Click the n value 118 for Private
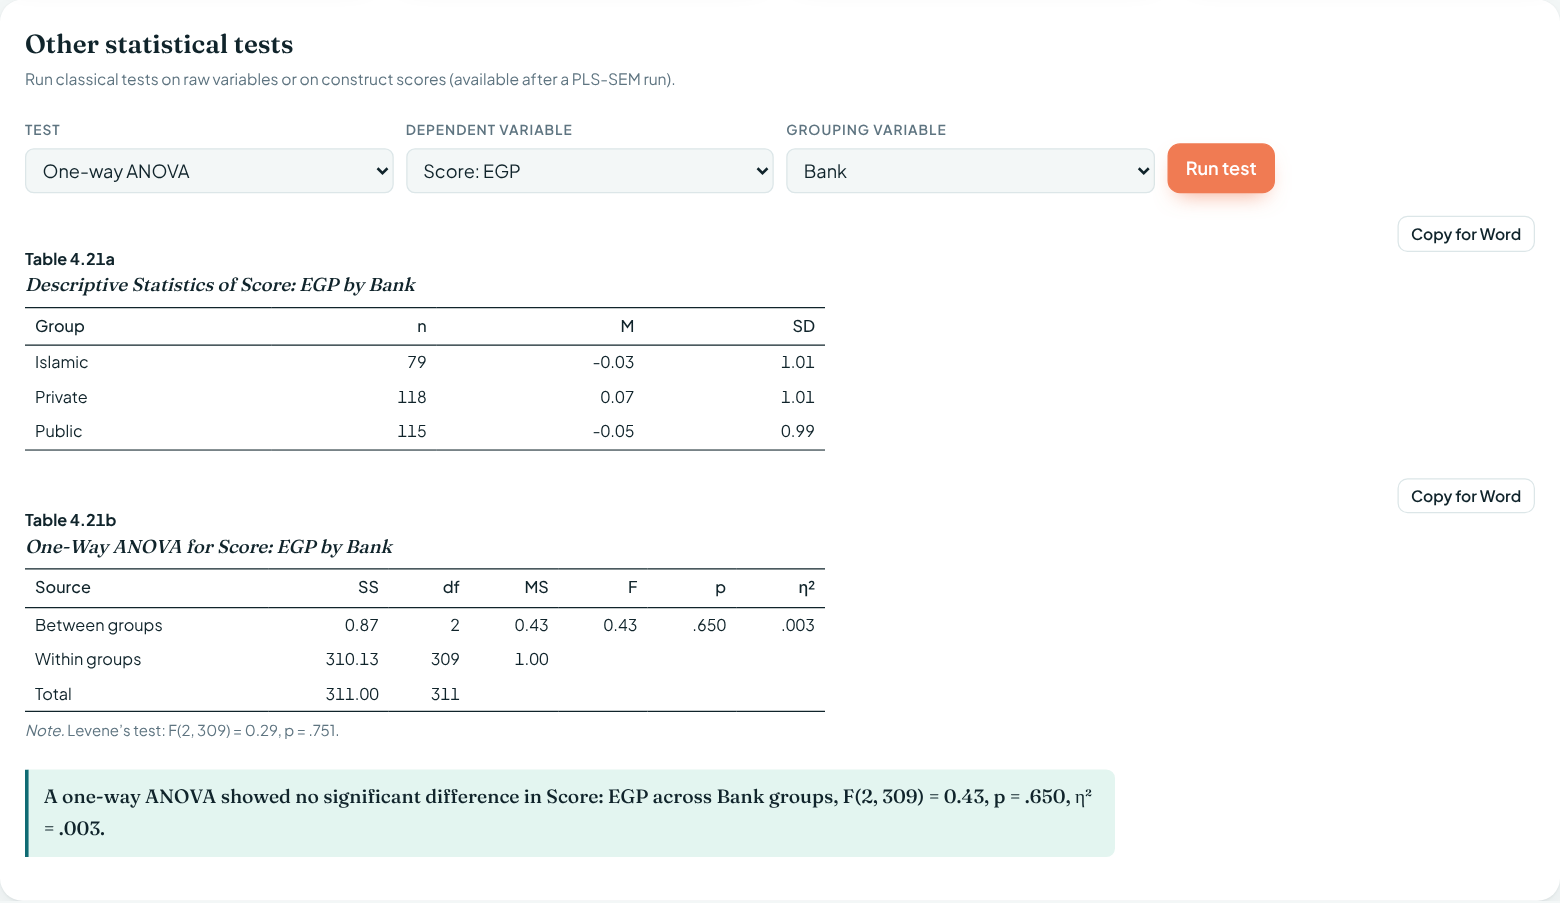Image resolution: width=1560 pixels, height=903 pixels. click(x=412, y=397)
